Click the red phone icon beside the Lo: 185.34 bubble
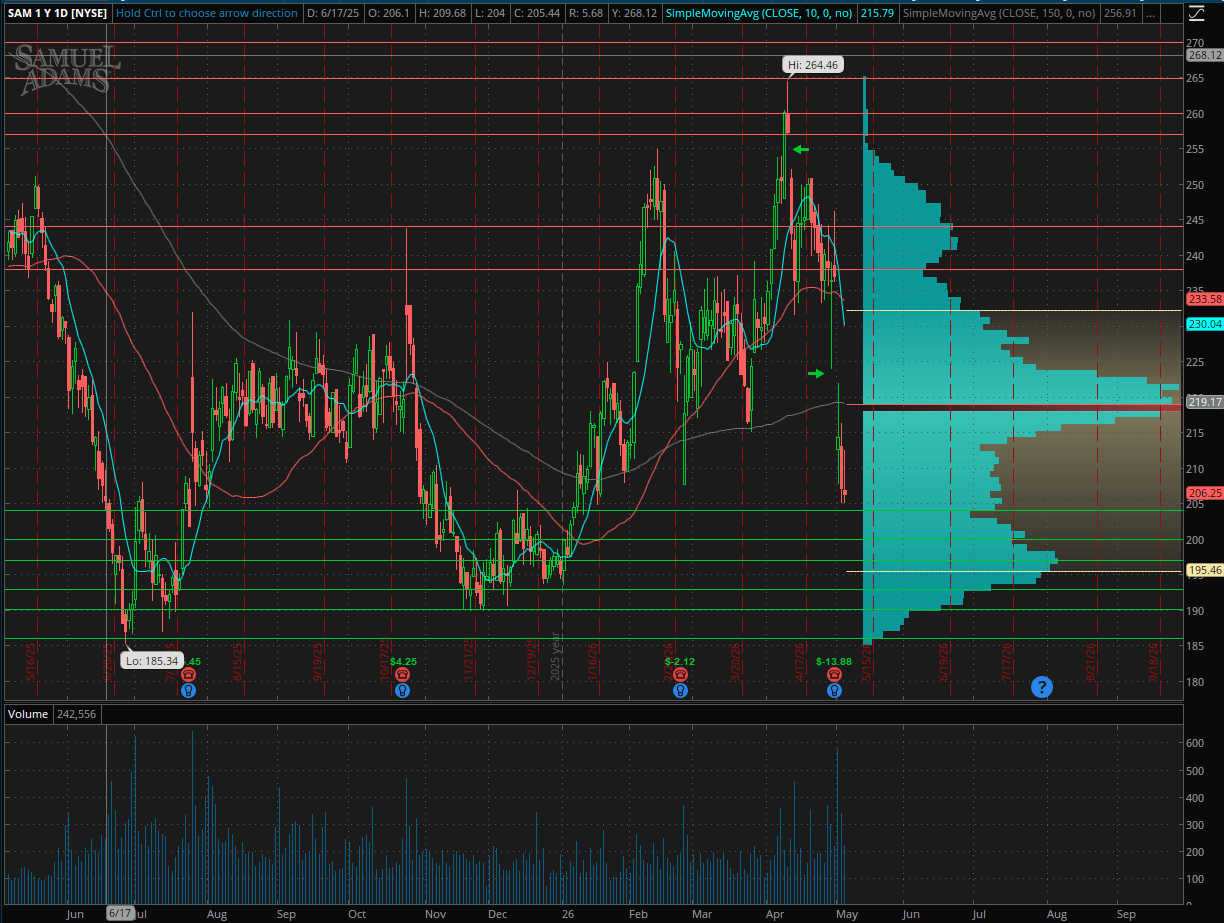The width and height of the screenshot is (1224, 923). coord(188,676)
